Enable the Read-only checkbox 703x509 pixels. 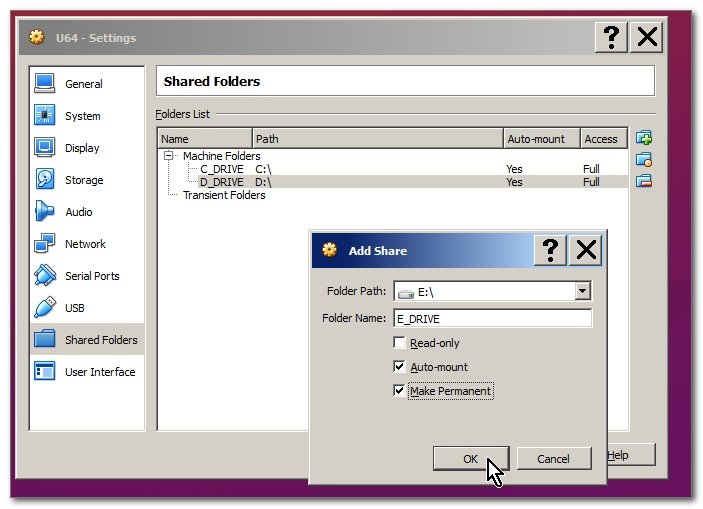pyautogui.click(x=400, y=343)
